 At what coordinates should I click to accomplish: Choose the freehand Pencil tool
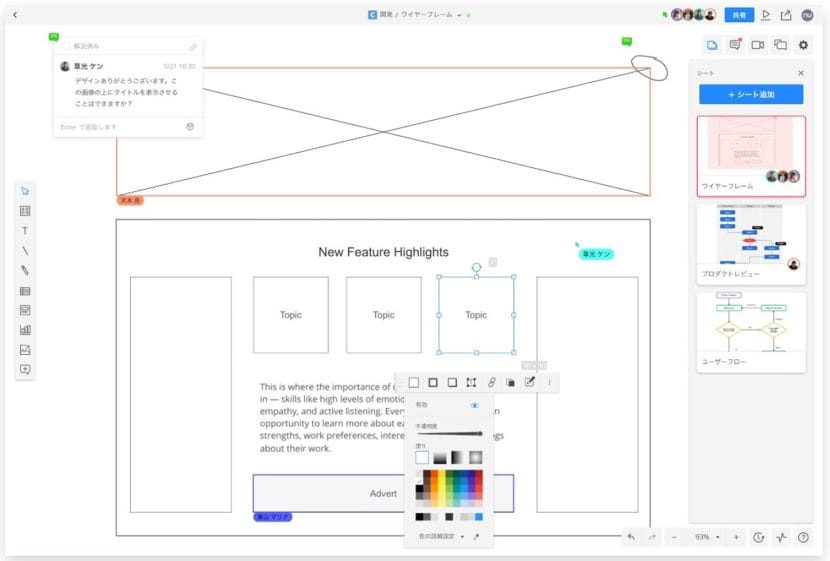click(25, 270)
